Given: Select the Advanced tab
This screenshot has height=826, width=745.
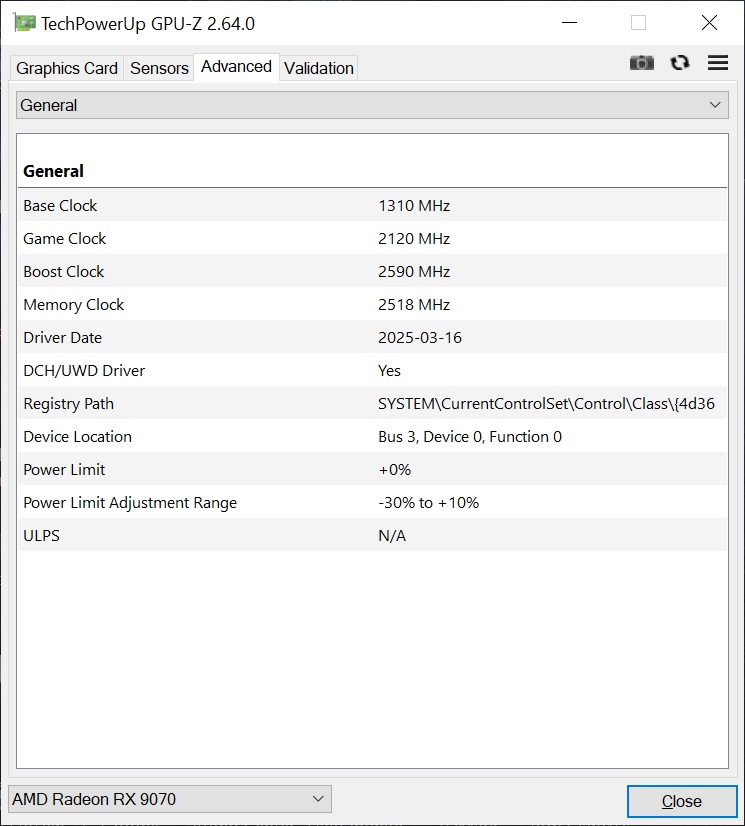Looking at the screenshot, I should (237, 67).
